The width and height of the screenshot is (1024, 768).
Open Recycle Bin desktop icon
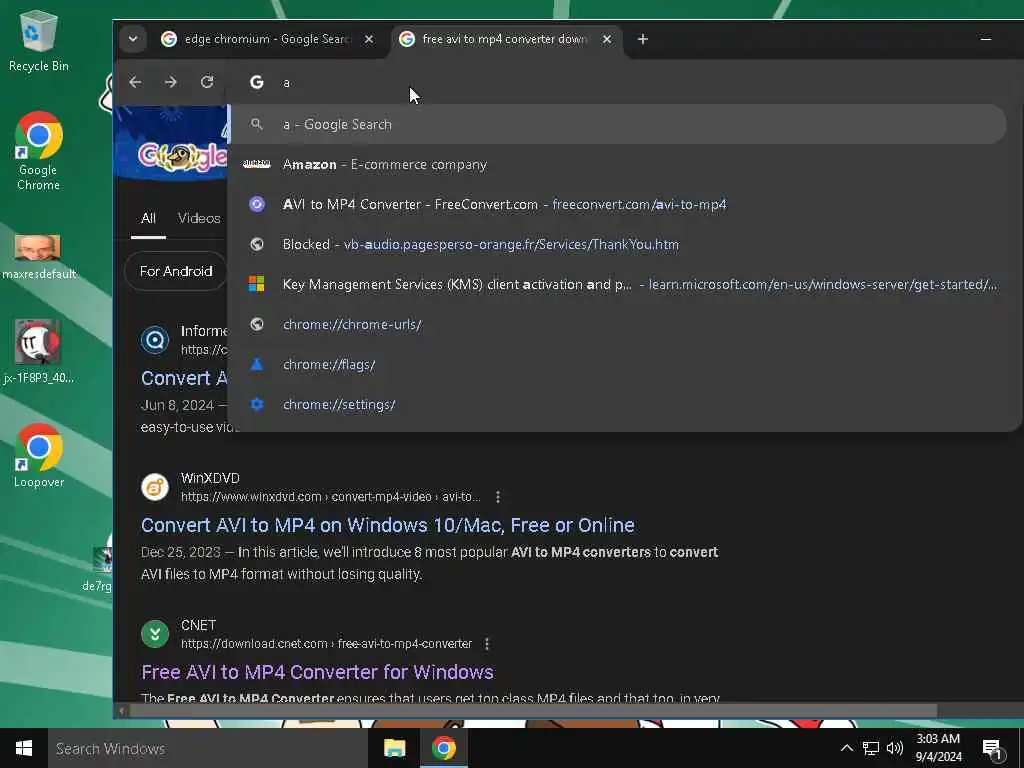39,42
